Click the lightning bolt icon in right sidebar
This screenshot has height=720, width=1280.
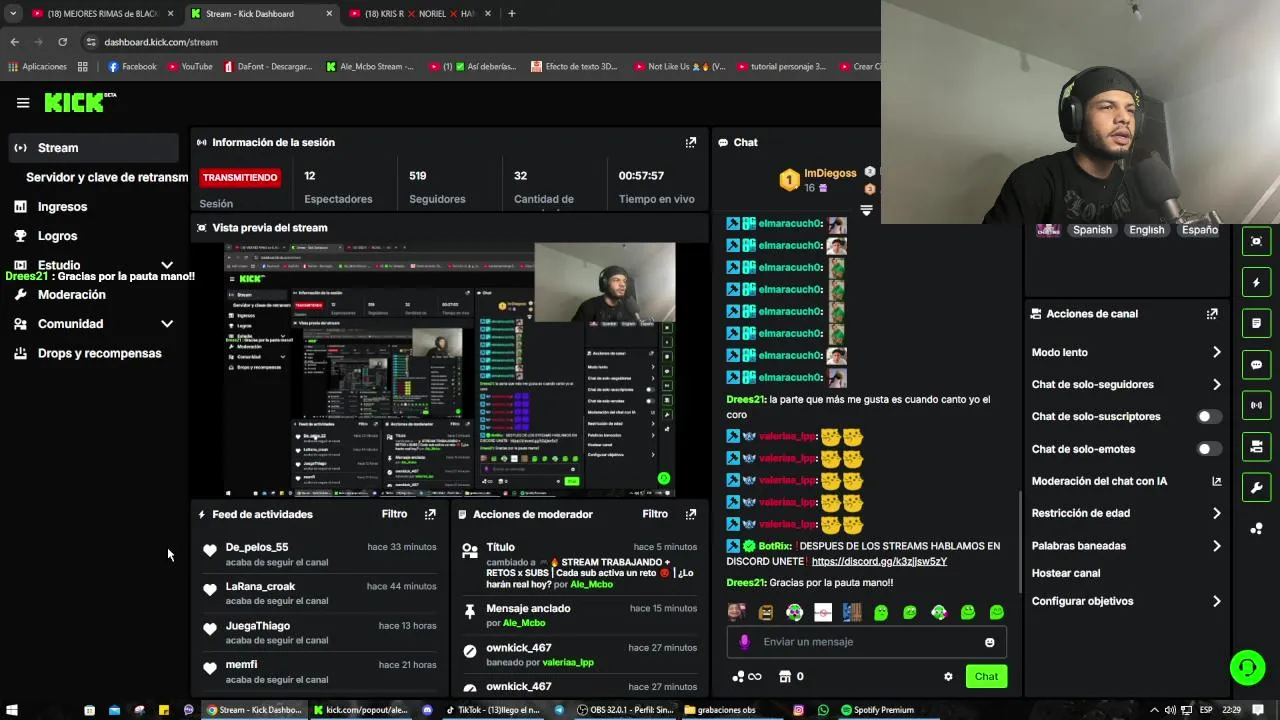(1257, 283)
